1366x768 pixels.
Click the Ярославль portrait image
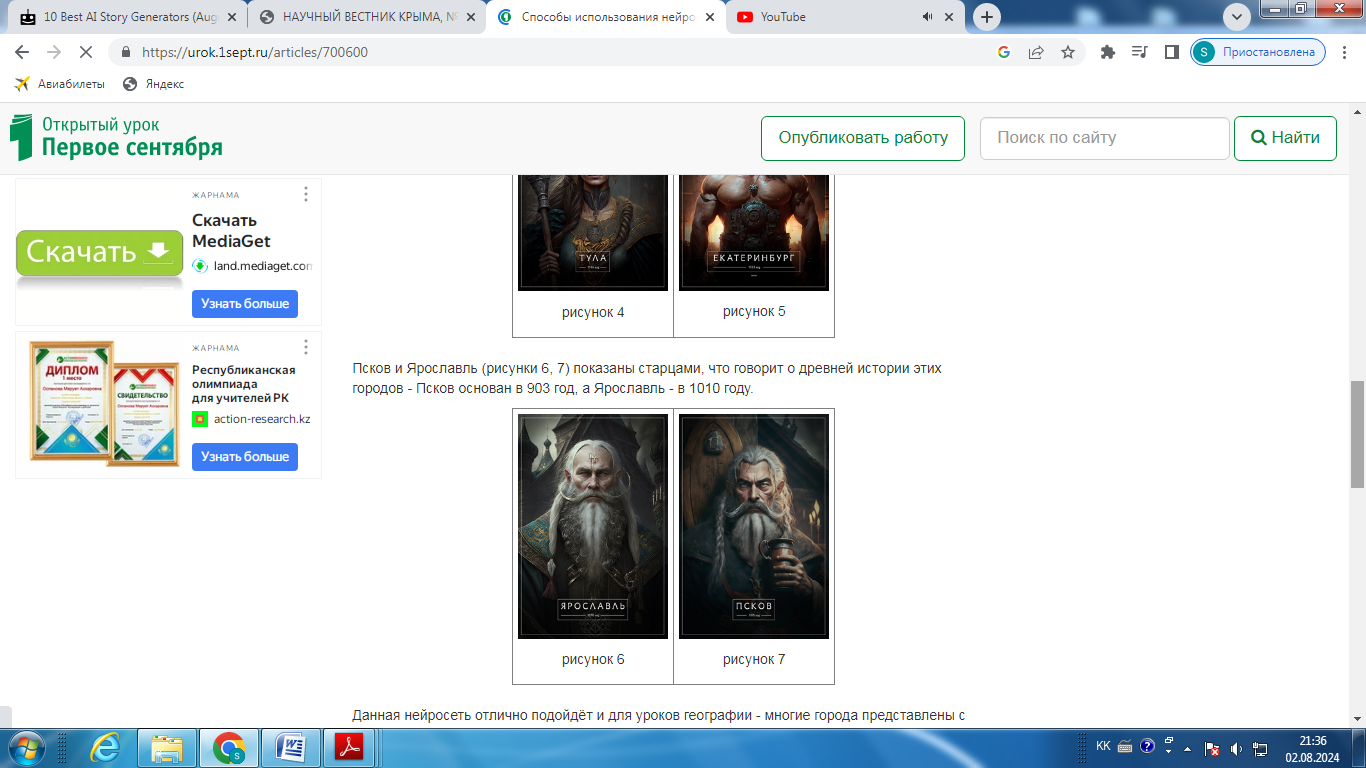(x=593, y=526)
